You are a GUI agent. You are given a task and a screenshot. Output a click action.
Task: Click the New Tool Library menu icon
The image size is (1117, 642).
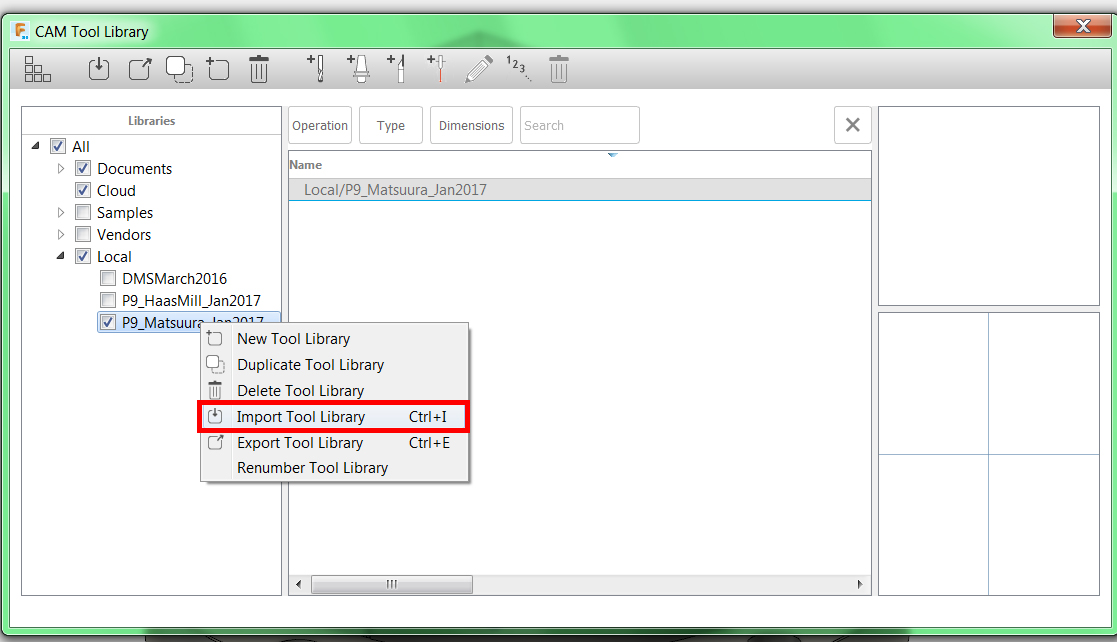coord(215,338)
